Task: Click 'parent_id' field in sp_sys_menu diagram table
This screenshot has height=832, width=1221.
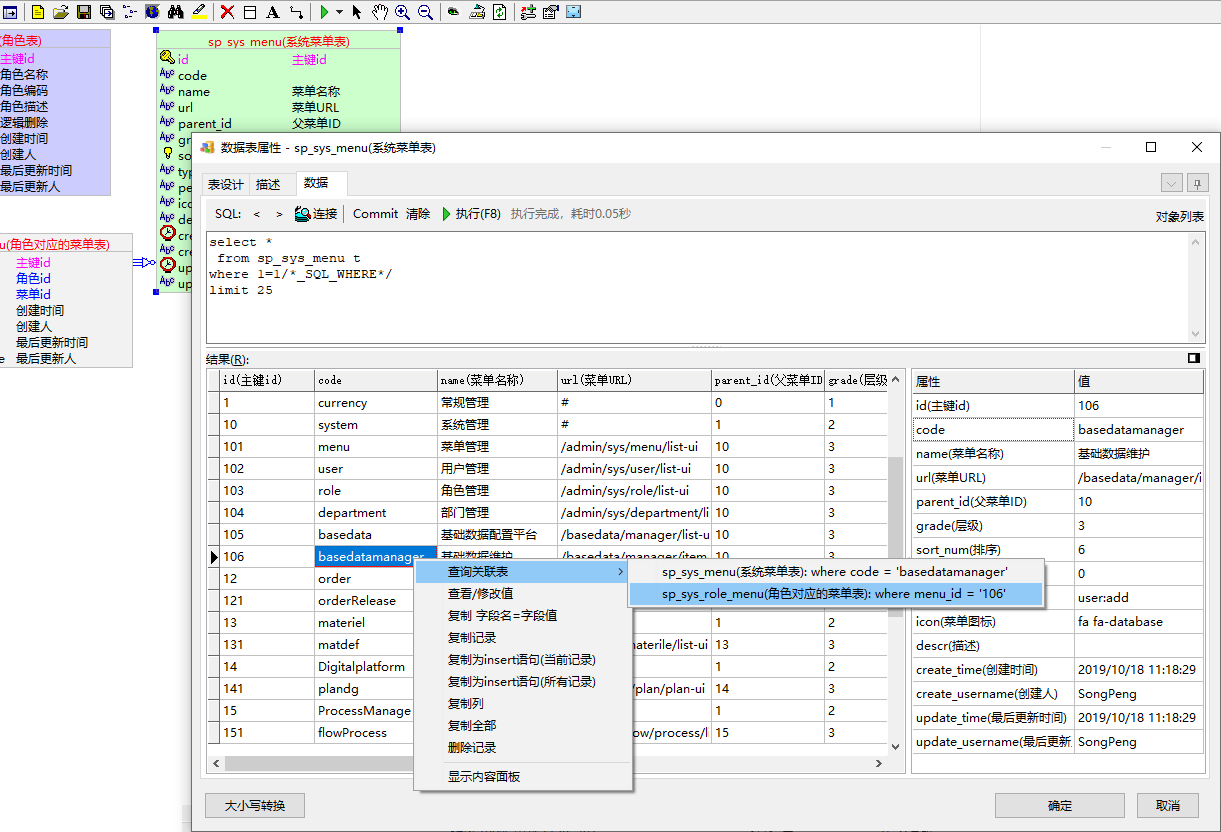Action: pyautogui.click(x=205, y=124)
